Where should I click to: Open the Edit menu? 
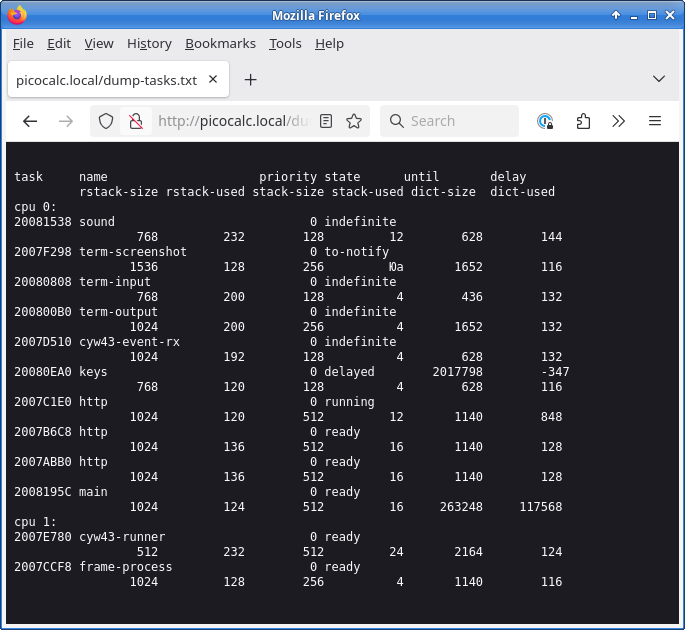tap(59, 44)
